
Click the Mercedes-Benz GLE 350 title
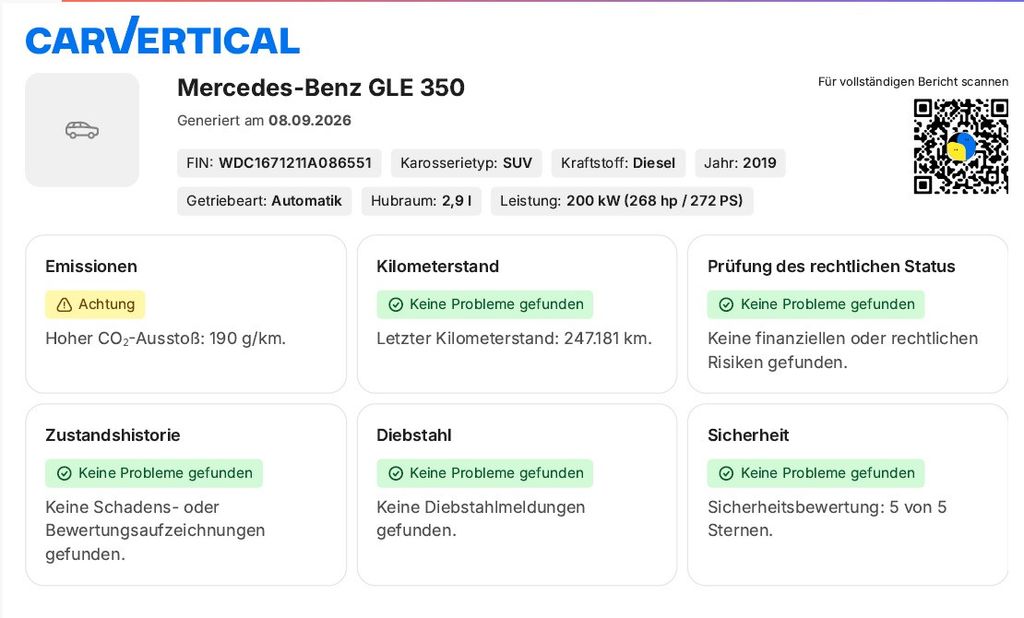coord(321,88)
